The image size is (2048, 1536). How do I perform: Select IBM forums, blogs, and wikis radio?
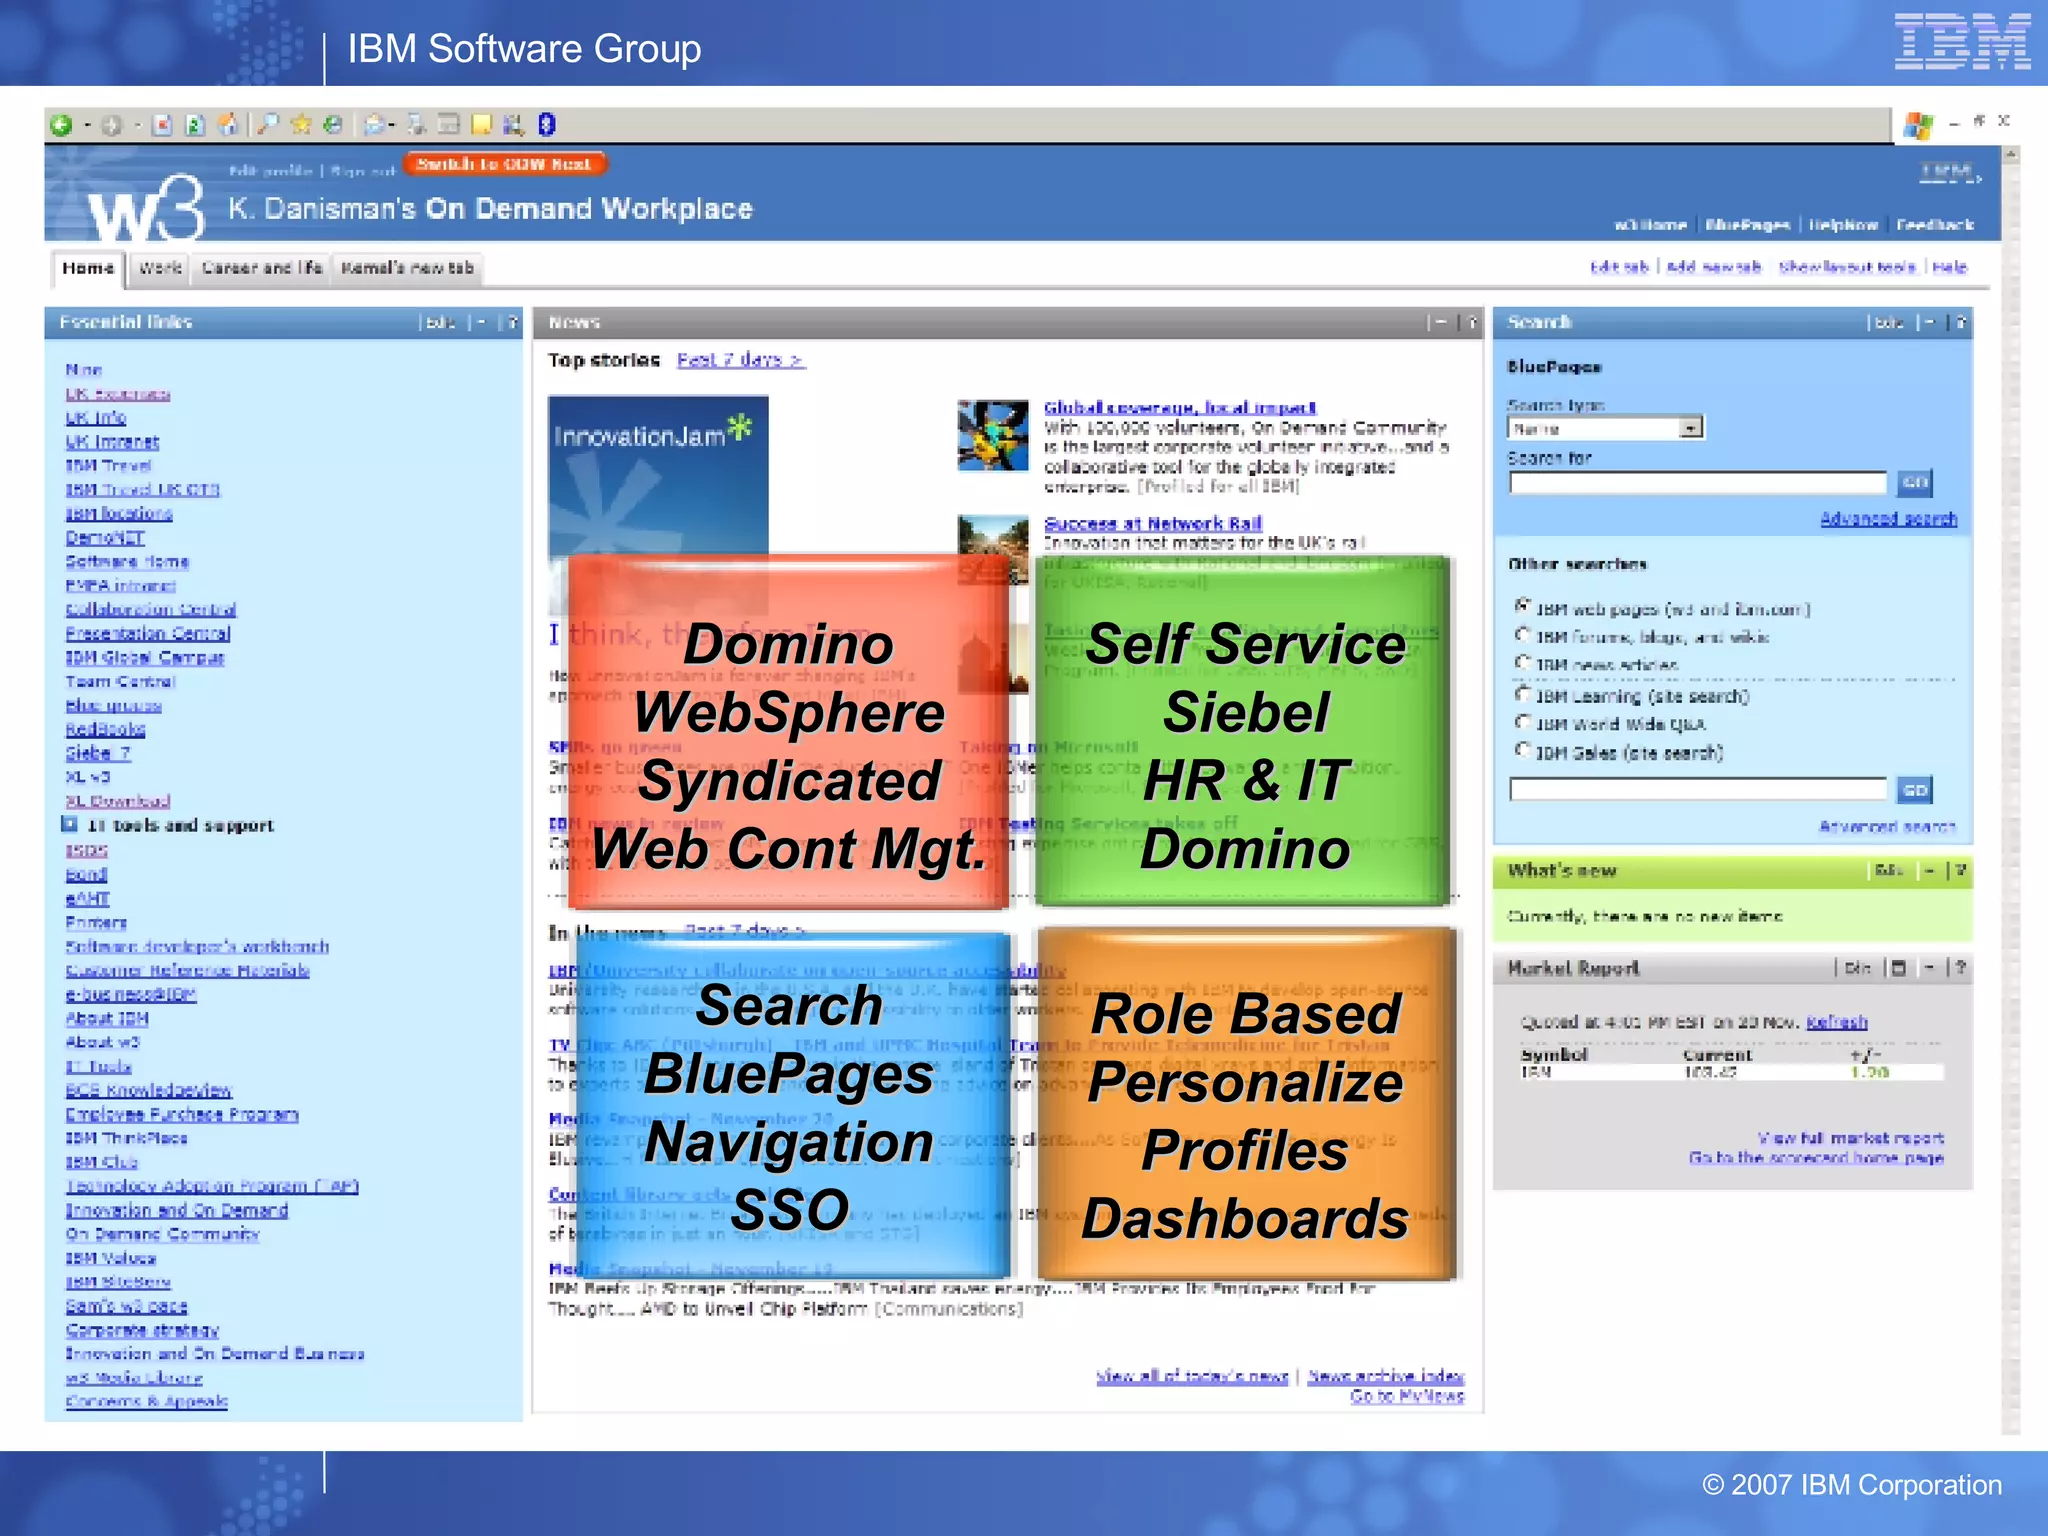click(x=1522, y=634)
